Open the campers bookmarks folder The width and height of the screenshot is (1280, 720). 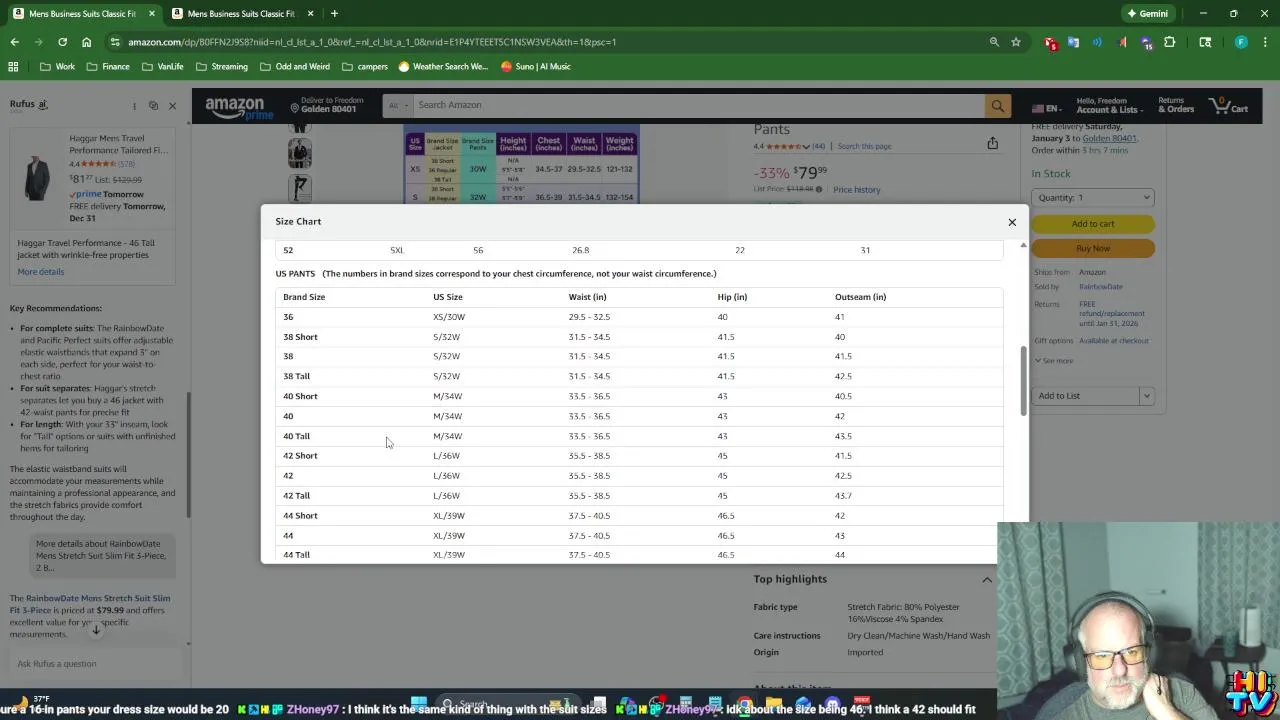point(364,67)
